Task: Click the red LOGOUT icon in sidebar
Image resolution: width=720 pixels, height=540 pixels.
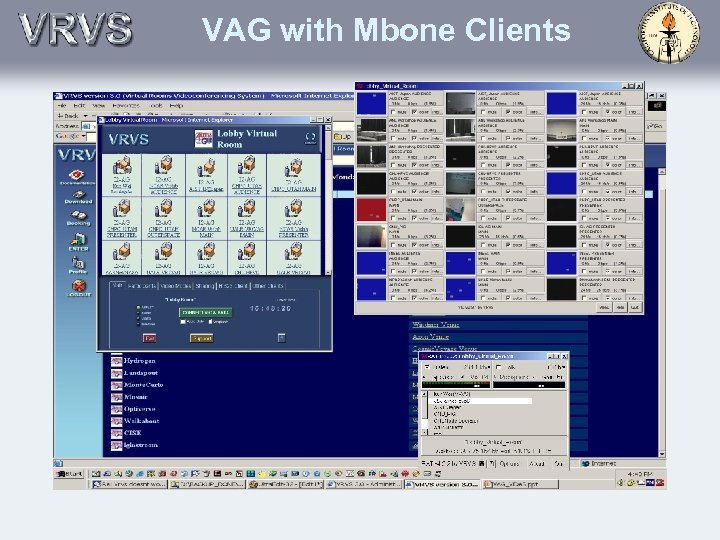Action: pyautogui.click(x=79, y=288)
